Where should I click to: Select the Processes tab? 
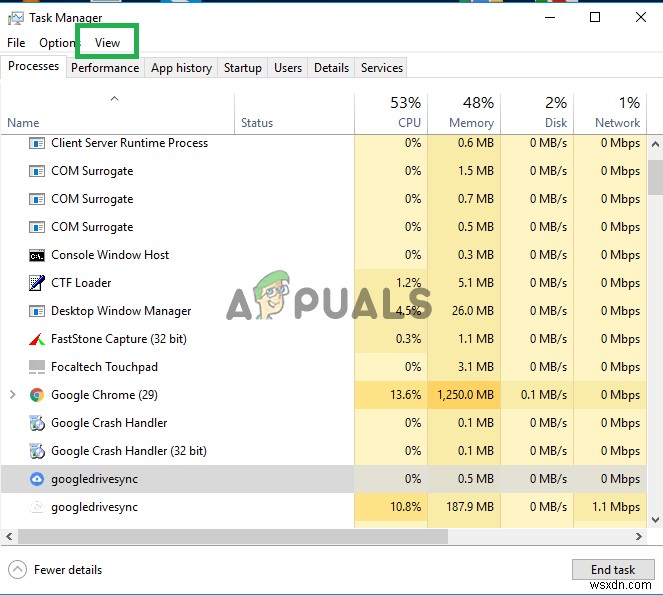click(33, 66)
